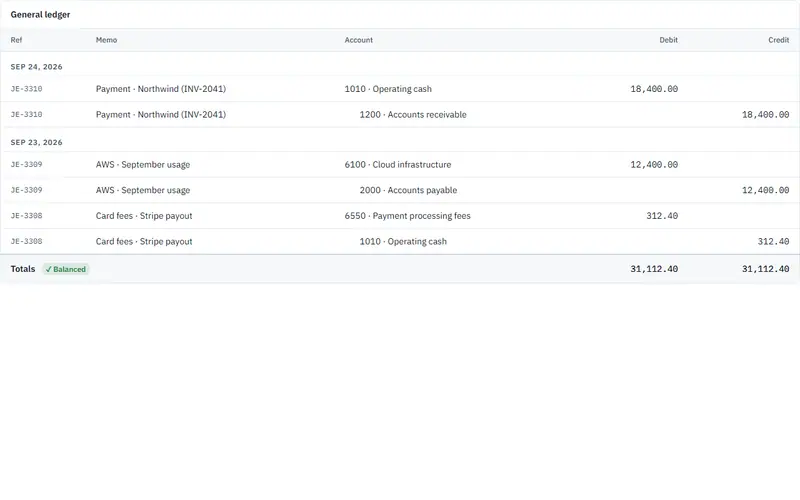Select the 2000 · Accounts payable account

(x=408, y=190)
